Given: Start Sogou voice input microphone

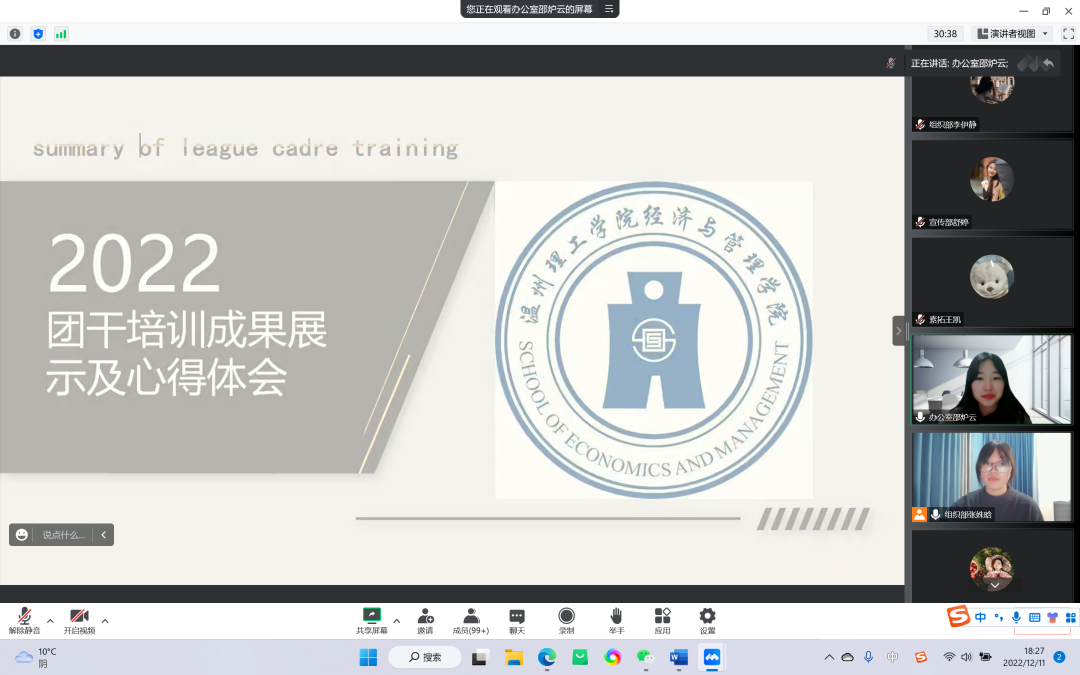Looking at the screenshot, I should (1017, 617).
